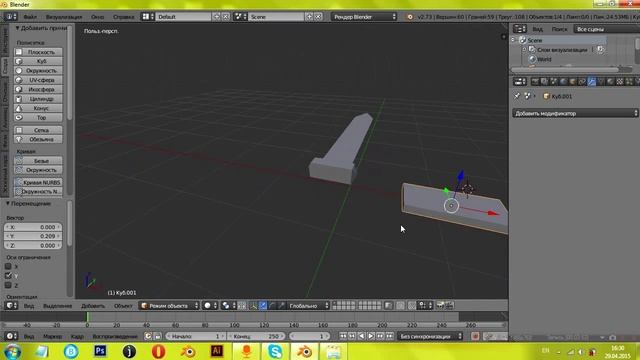Open the Справка help menu
The image size is (640, 360).
123,17
